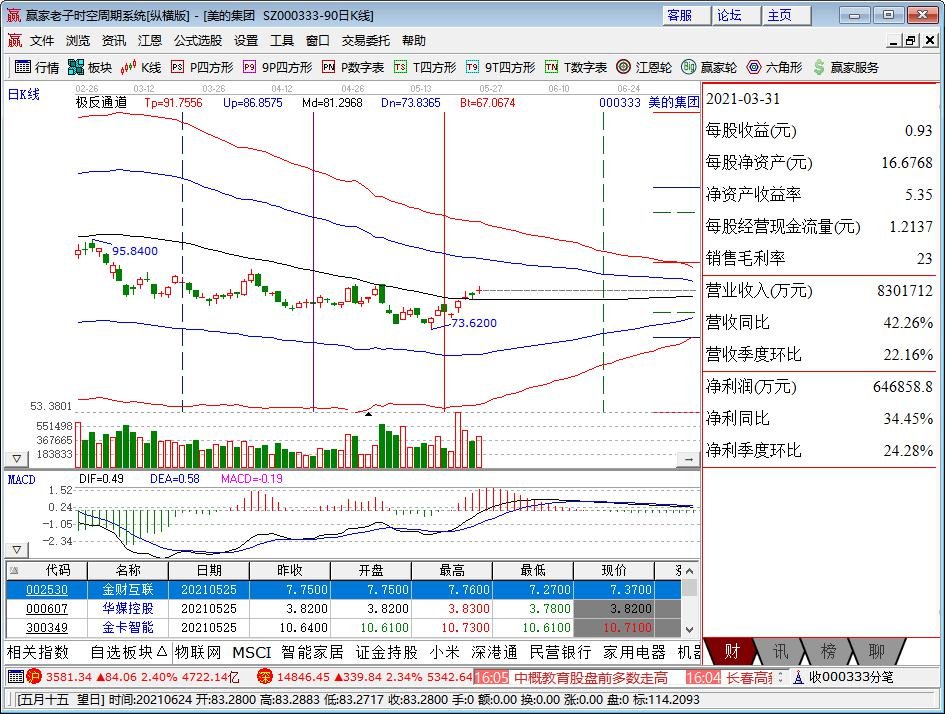This screenshot has height=714, width=945.
Task: Open the 江恩 menu
Action: [149, 40]
